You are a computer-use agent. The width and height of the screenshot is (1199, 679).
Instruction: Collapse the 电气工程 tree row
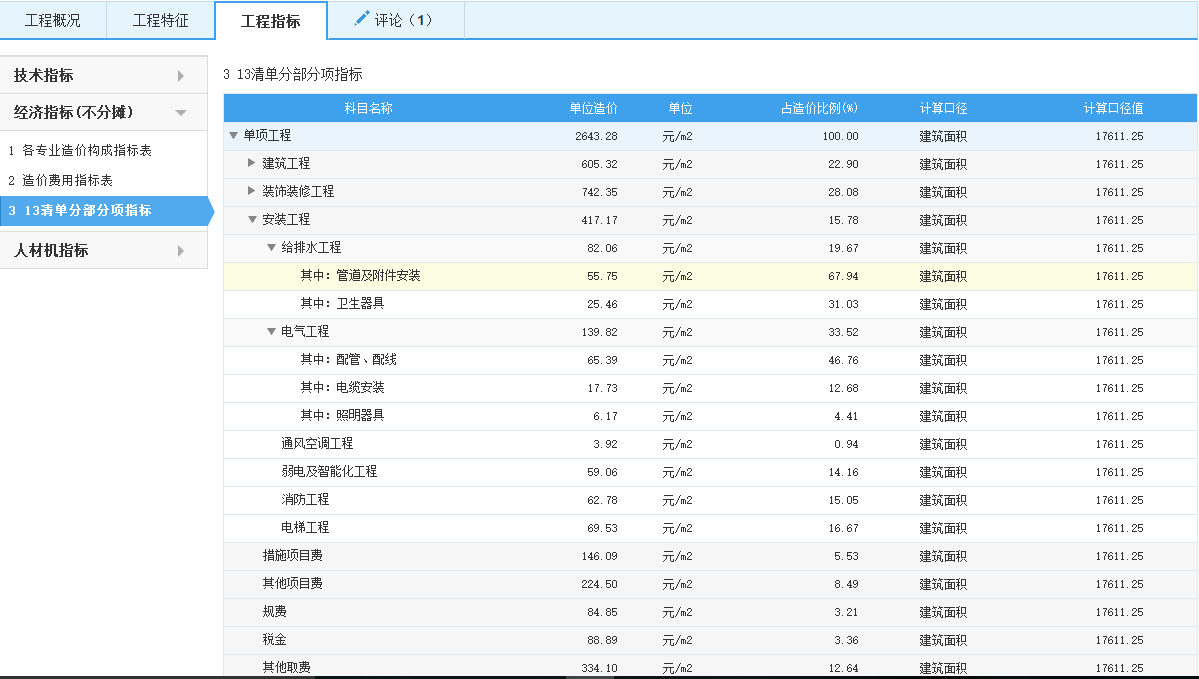coord(271,332)
